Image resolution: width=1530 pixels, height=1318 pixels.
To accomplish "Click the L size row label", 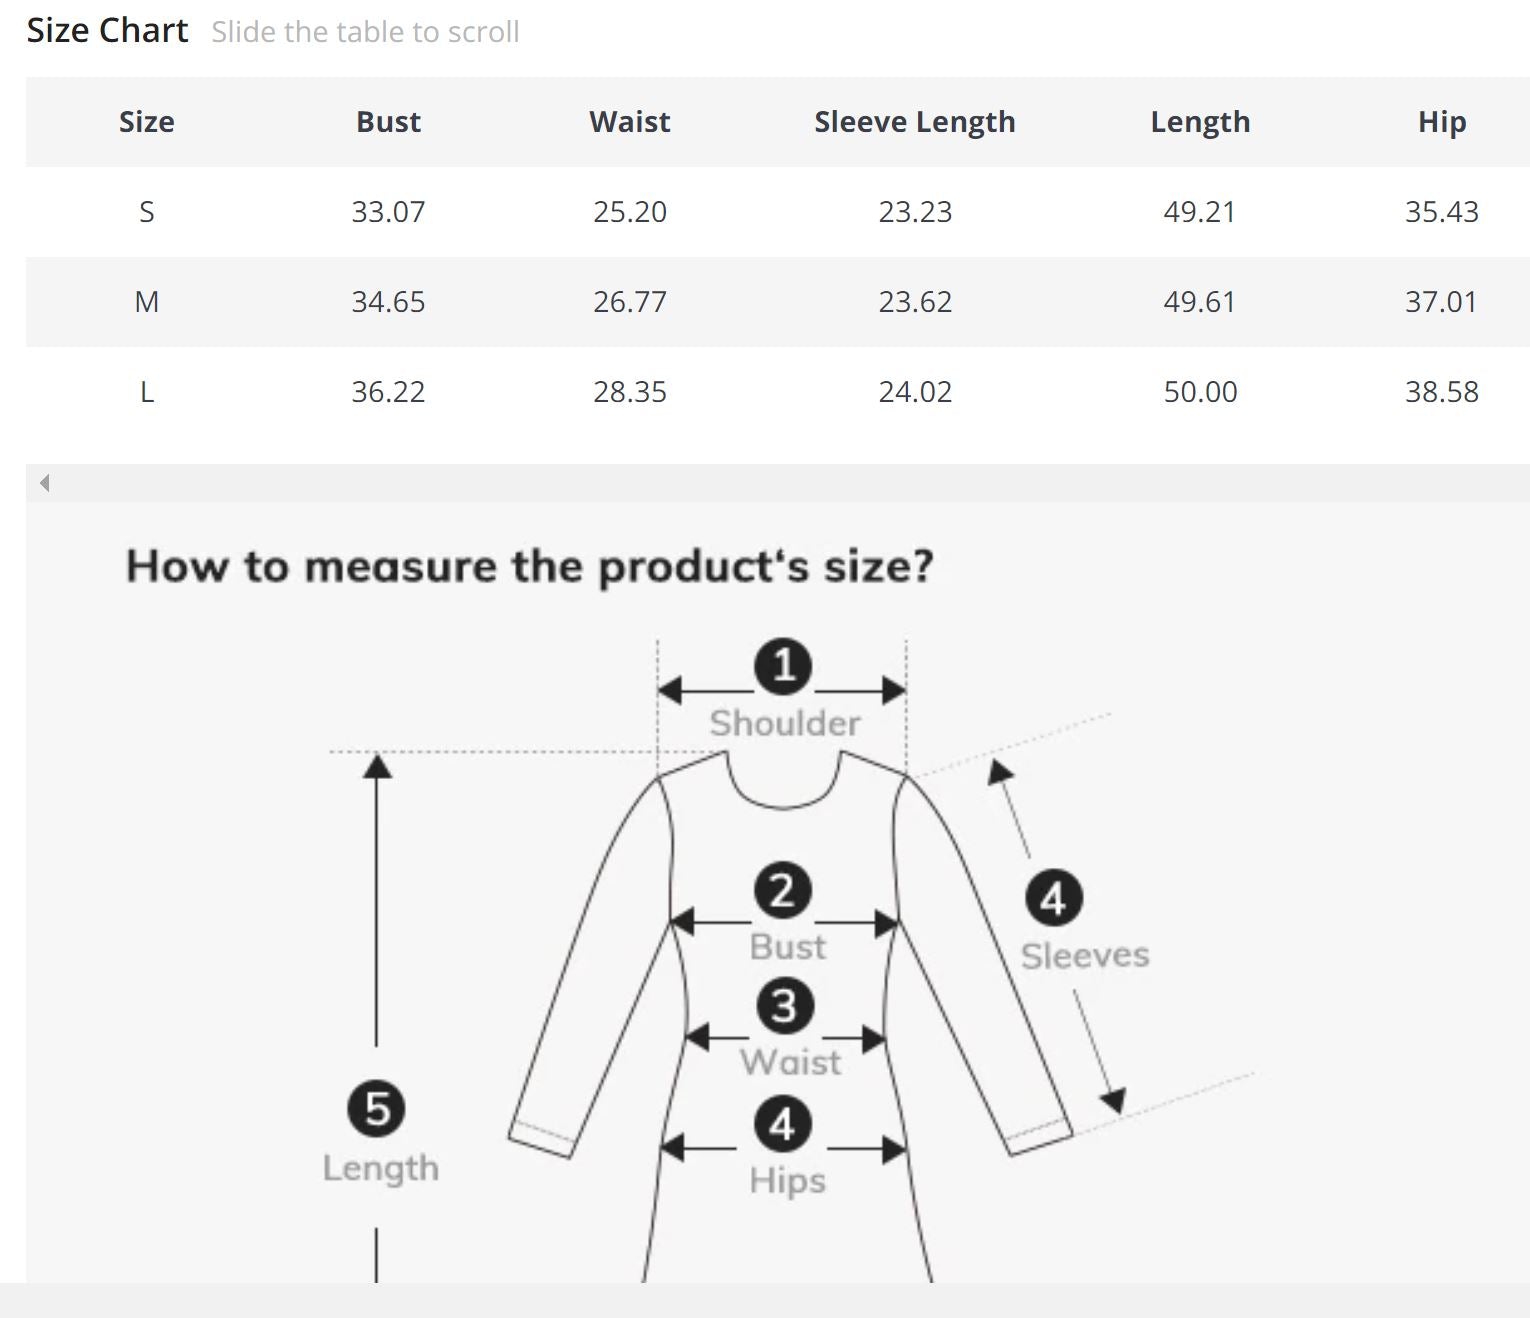I will pyautogui.click(x=146, y=392).
